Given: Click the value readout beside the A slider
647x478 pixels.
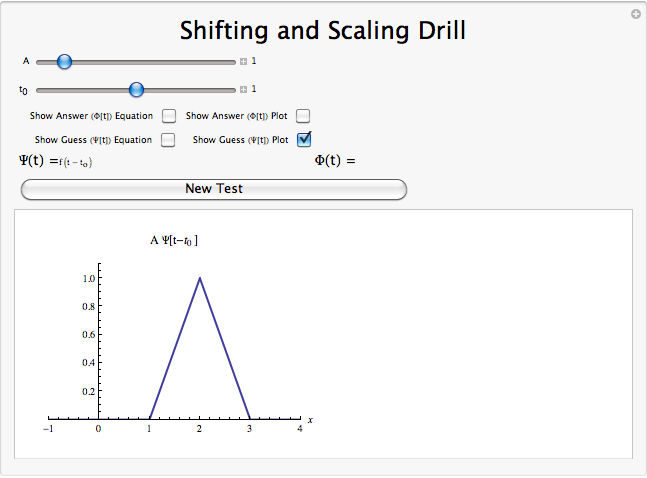Looking at the screenshot, I should point(254,62).
